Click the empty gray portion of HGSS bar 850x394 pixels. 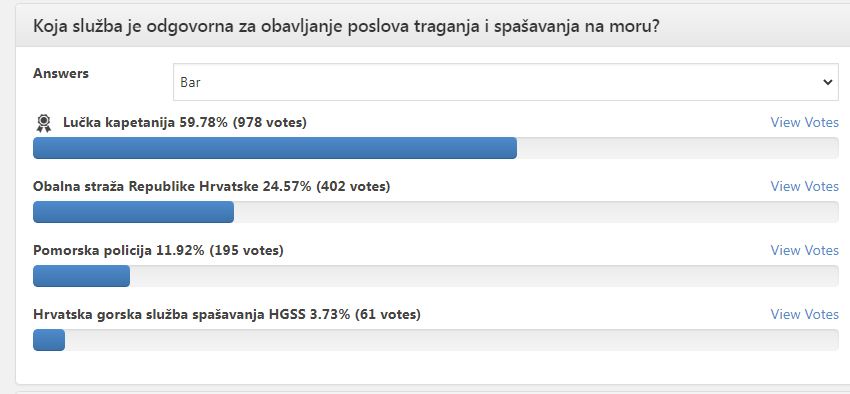pos(452,340)
